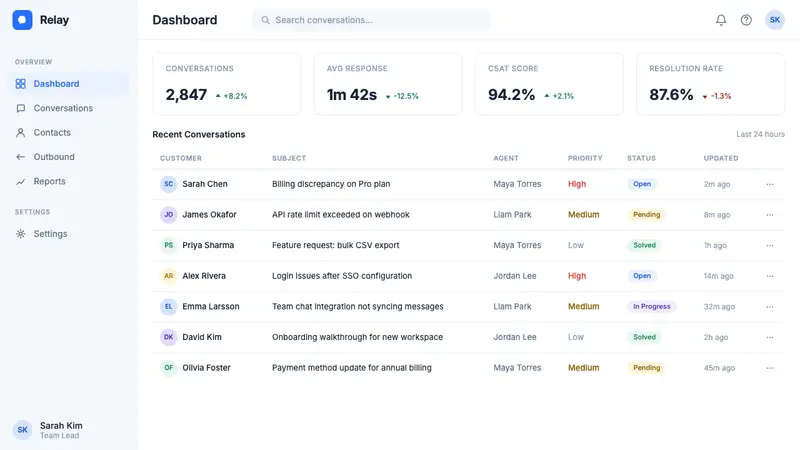The width and height of the screenshot is (800, 450).
Task: Click the EL avatar for Emma Larsson
Action: pos(168,307)
